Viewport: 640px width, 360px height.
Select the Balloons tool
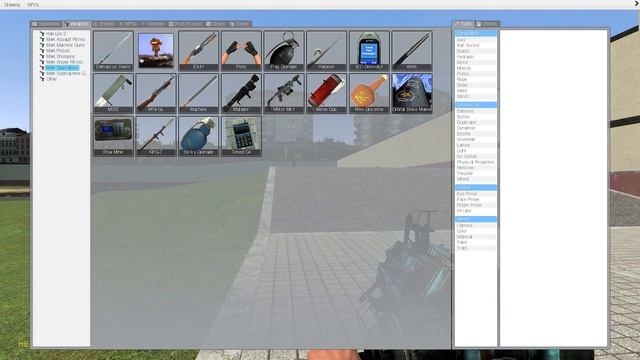coord(476,111)
